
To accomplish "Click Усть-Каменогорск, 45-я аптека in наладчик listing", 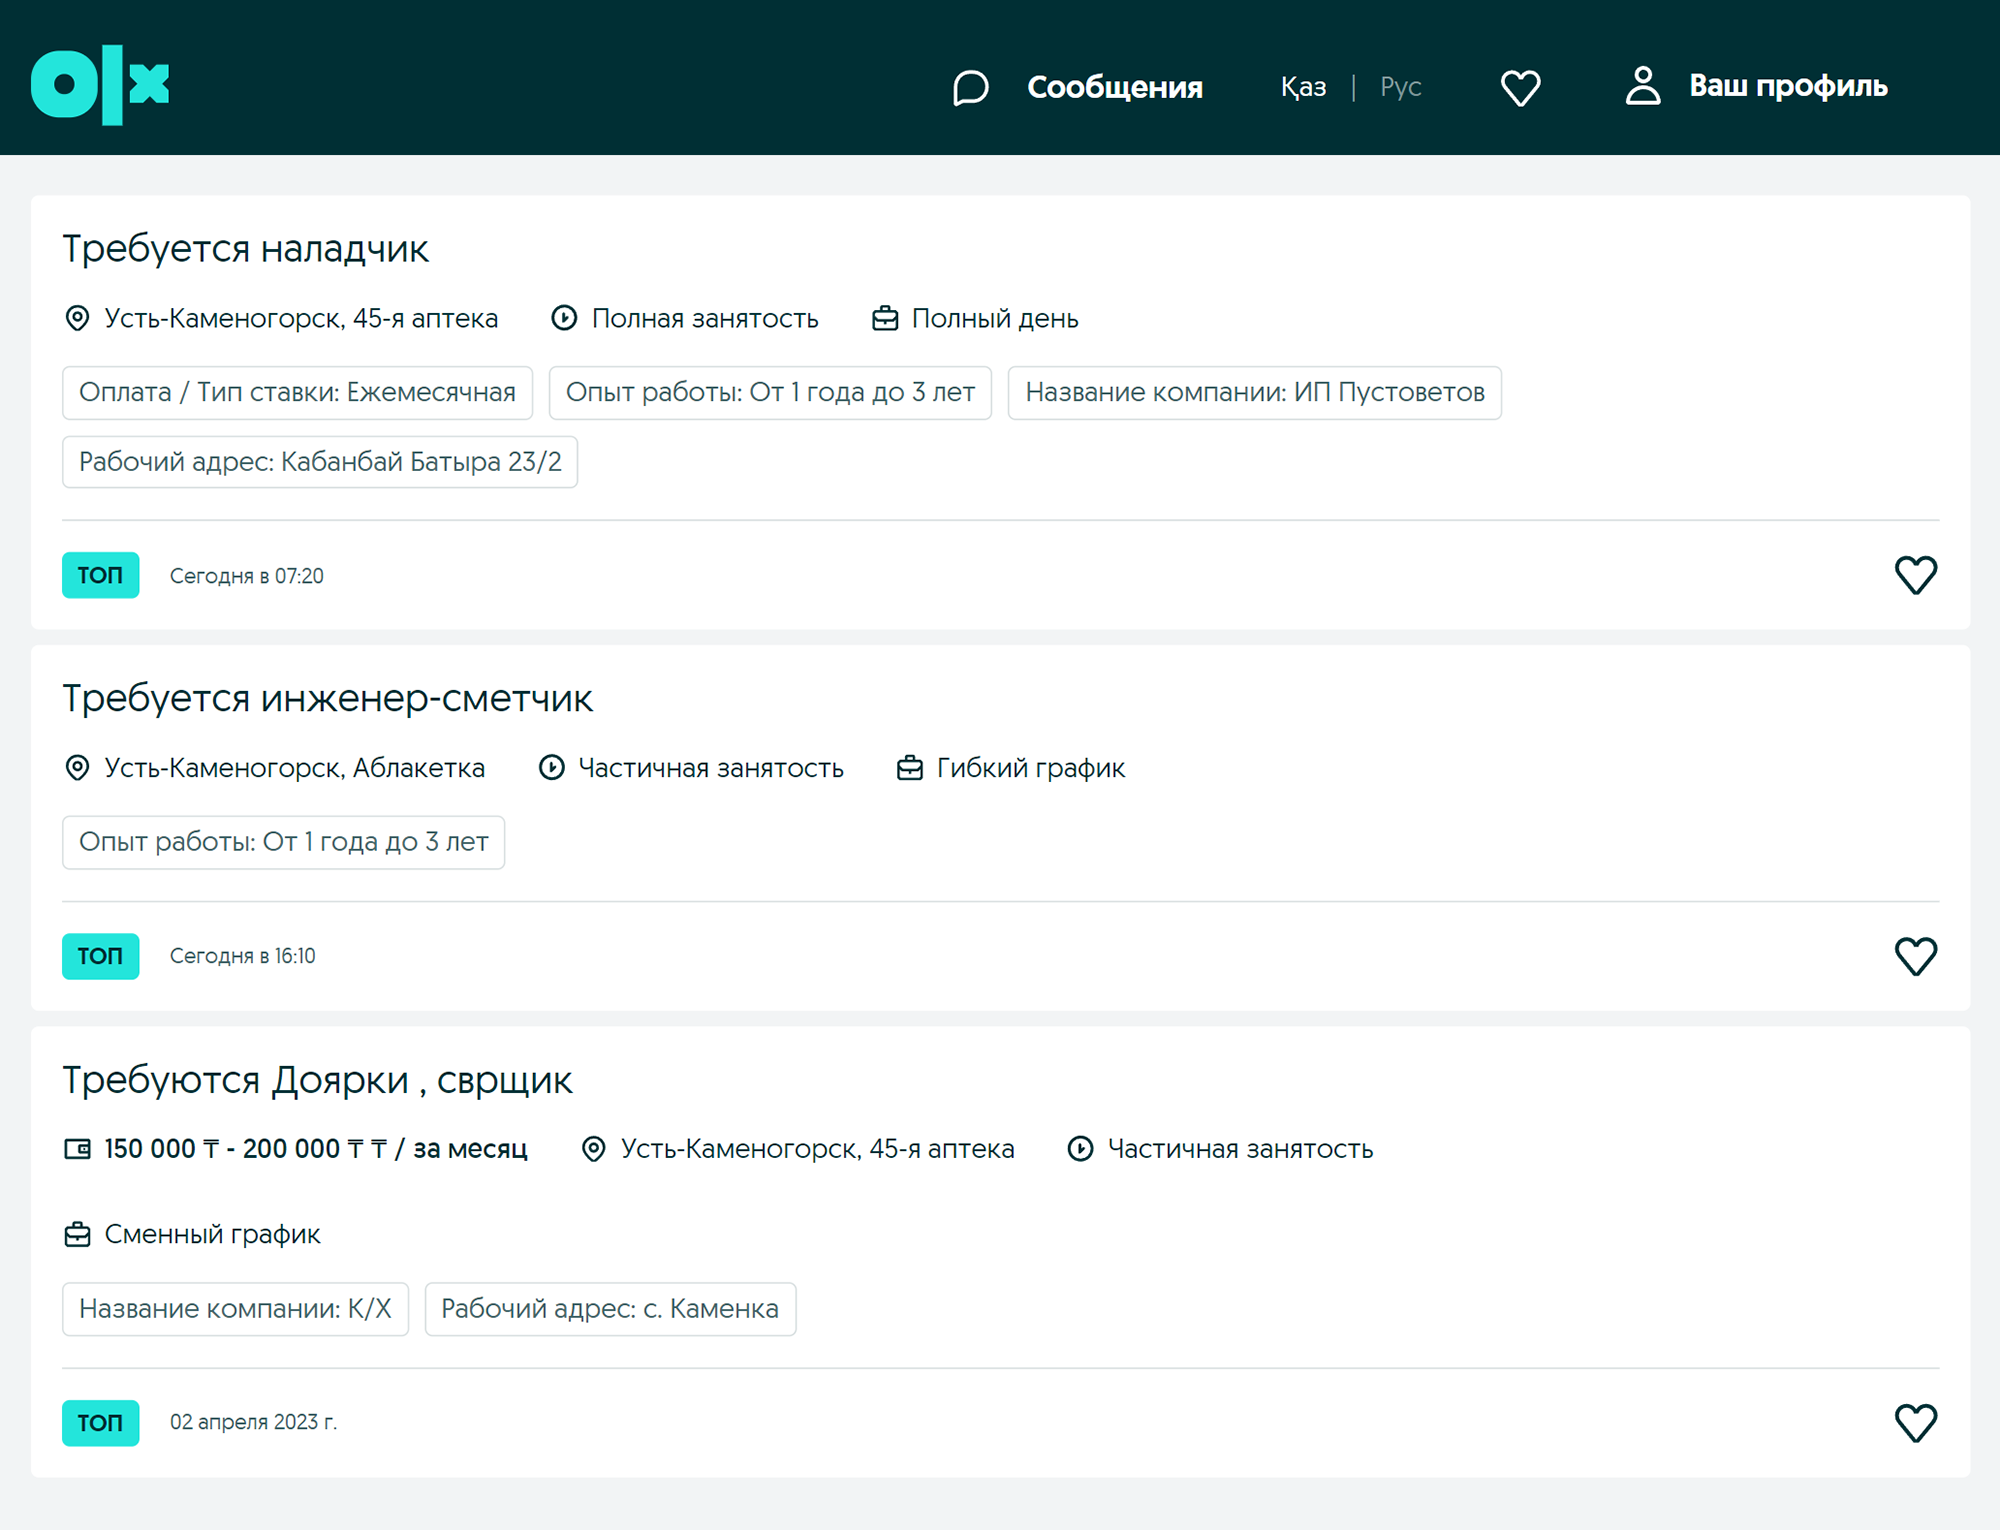I will click(301, 318).
